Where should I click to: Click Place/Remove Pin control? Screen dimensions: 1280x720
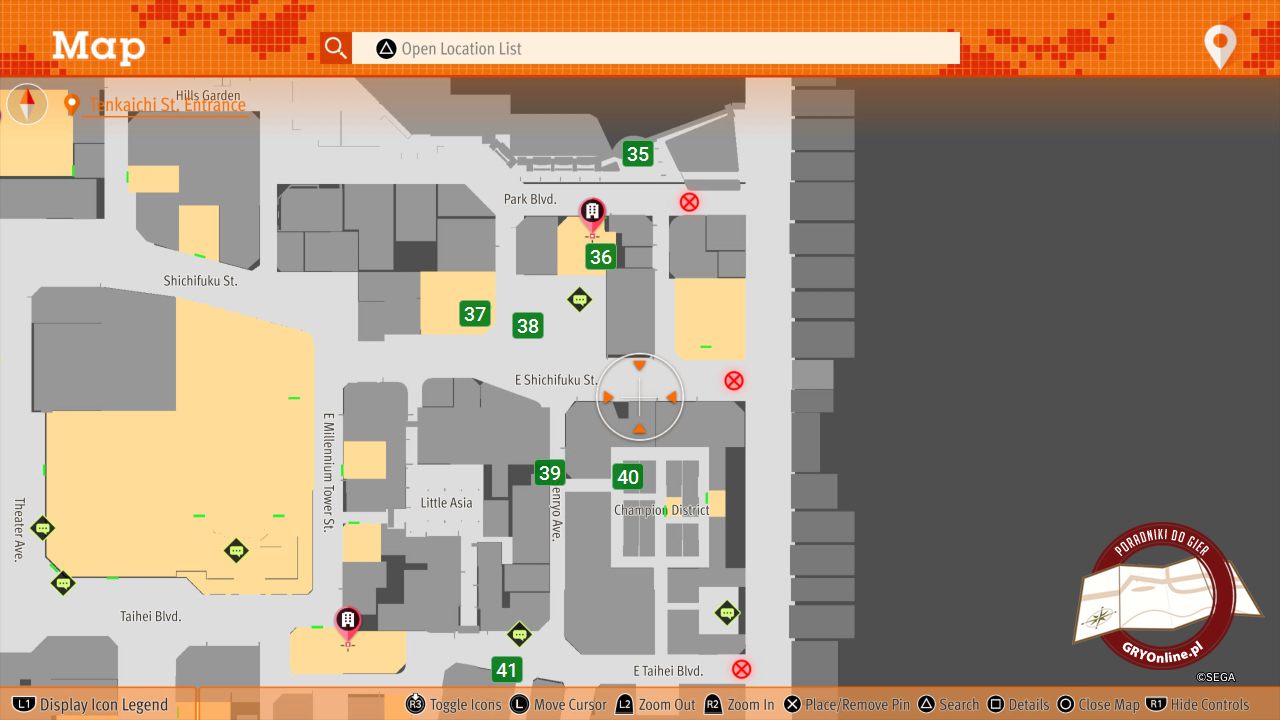[847, 704]
